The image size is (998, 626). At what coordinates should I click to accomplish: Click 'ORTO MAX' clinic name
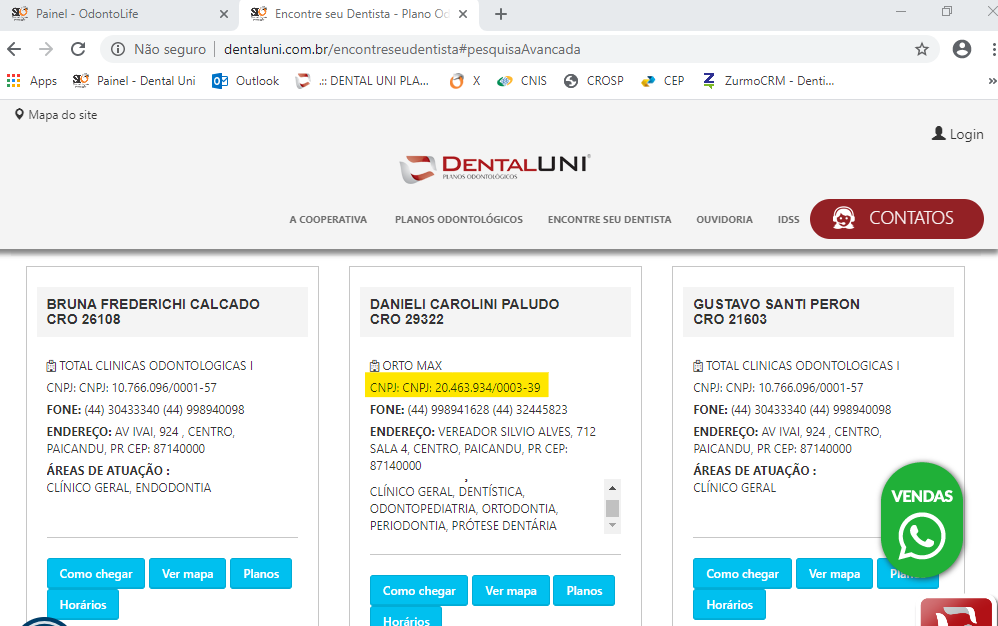tap(412, 366)
